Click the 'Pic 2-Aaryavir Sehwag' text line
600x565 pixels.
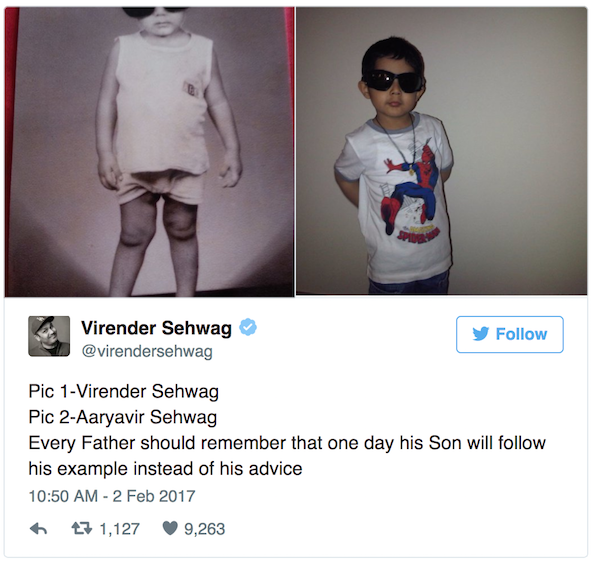(x=123, y=417)
